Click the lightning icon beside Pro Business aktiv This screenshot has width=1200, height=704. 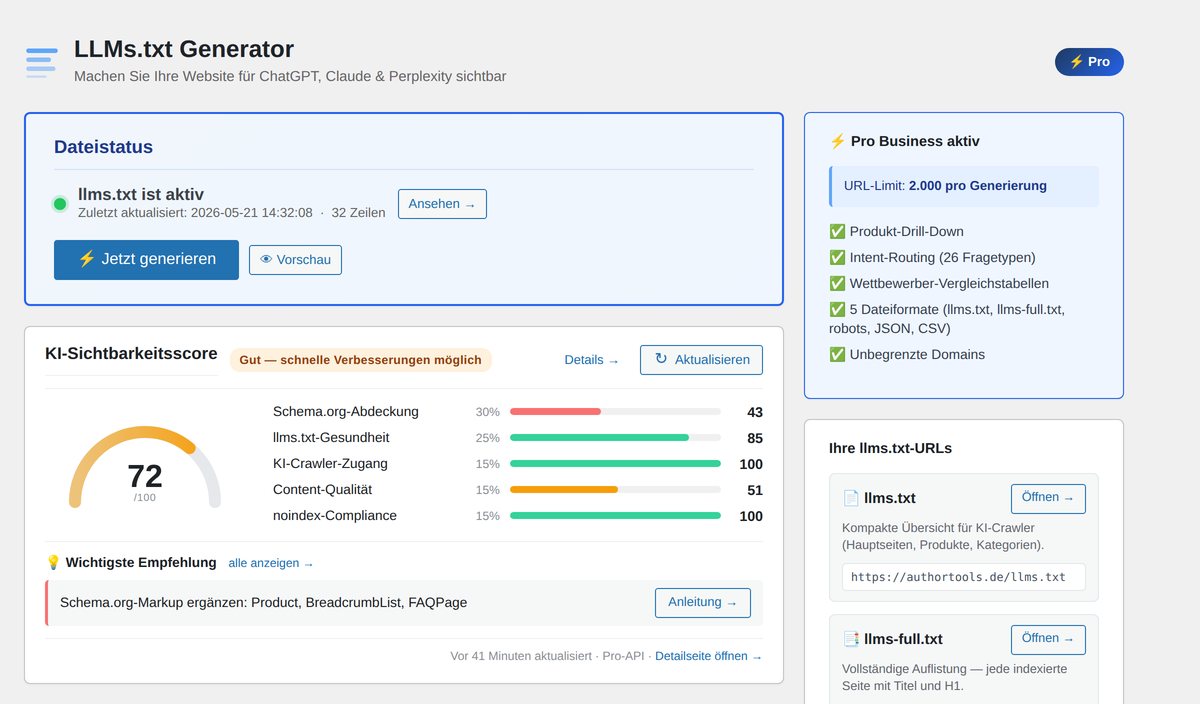(838, 142)
